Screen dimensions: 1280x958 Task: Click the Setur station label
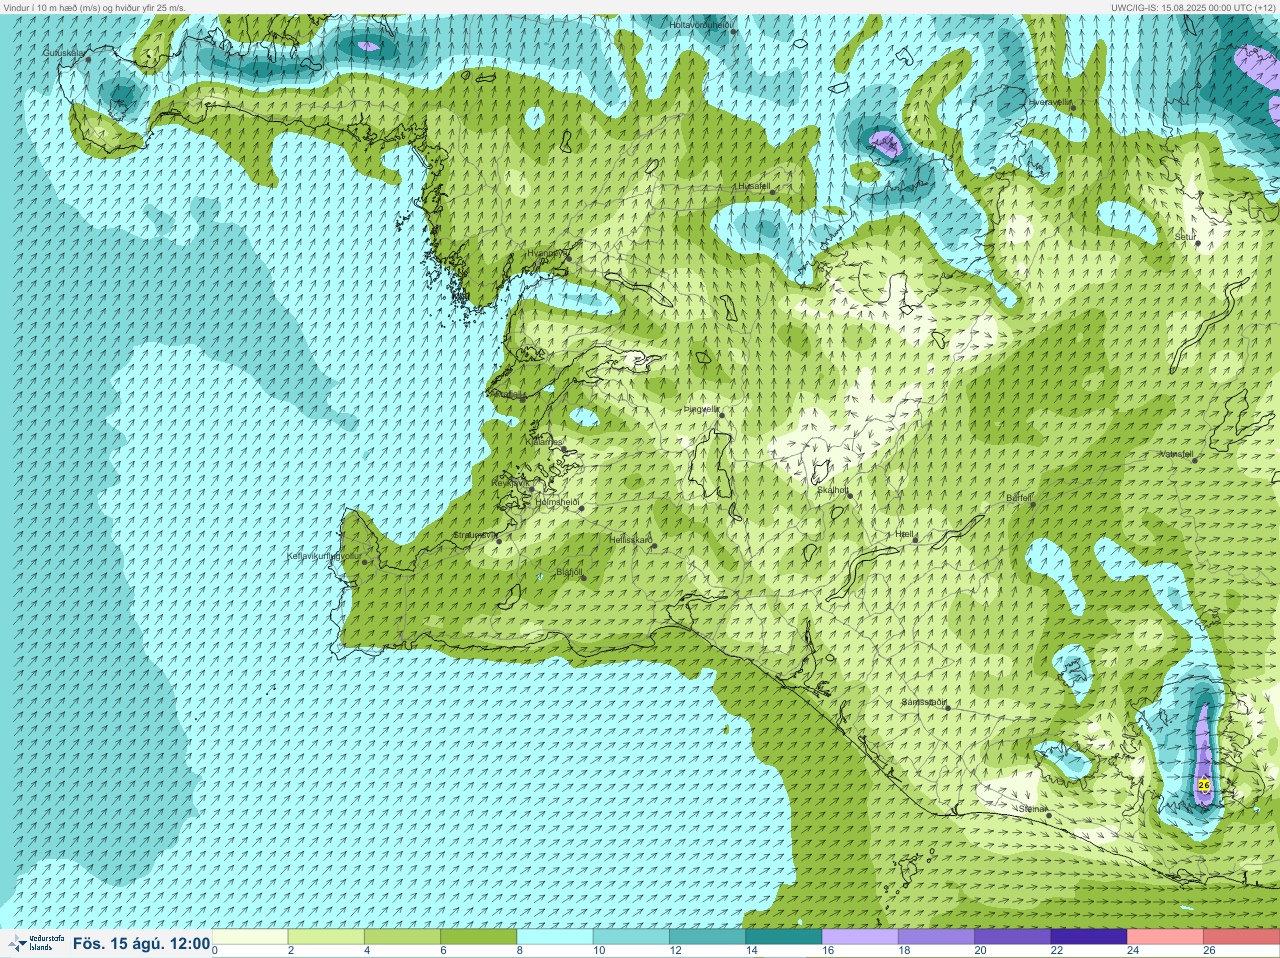click(1185, 237)
